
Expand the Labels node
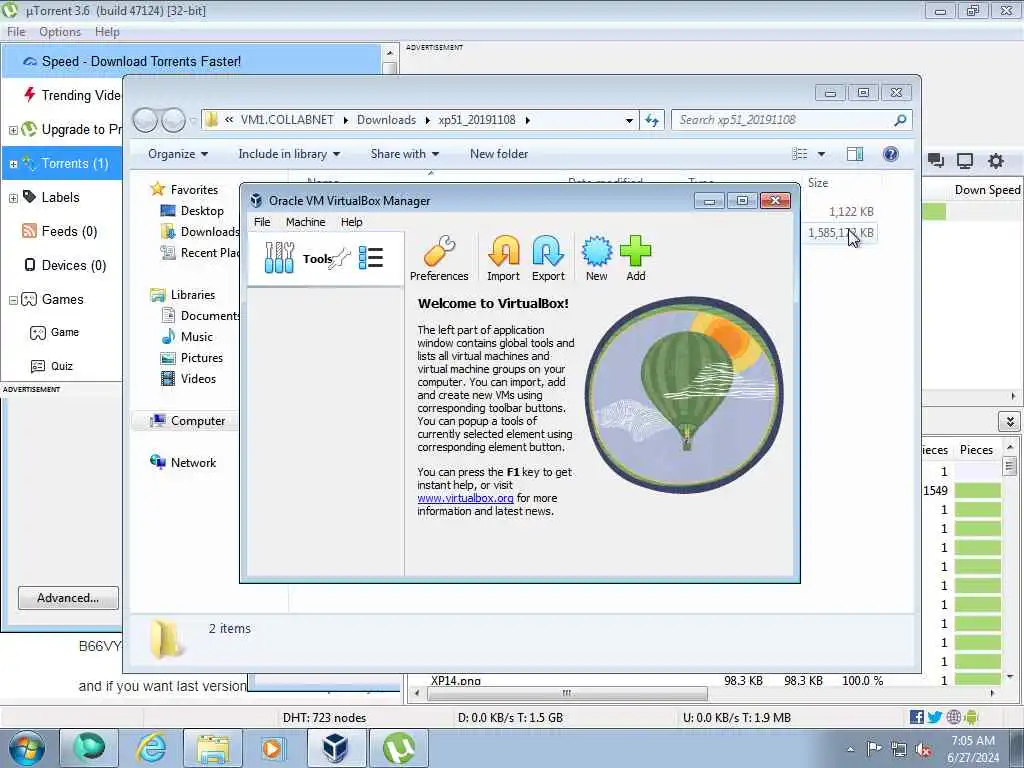click(13, 198)
